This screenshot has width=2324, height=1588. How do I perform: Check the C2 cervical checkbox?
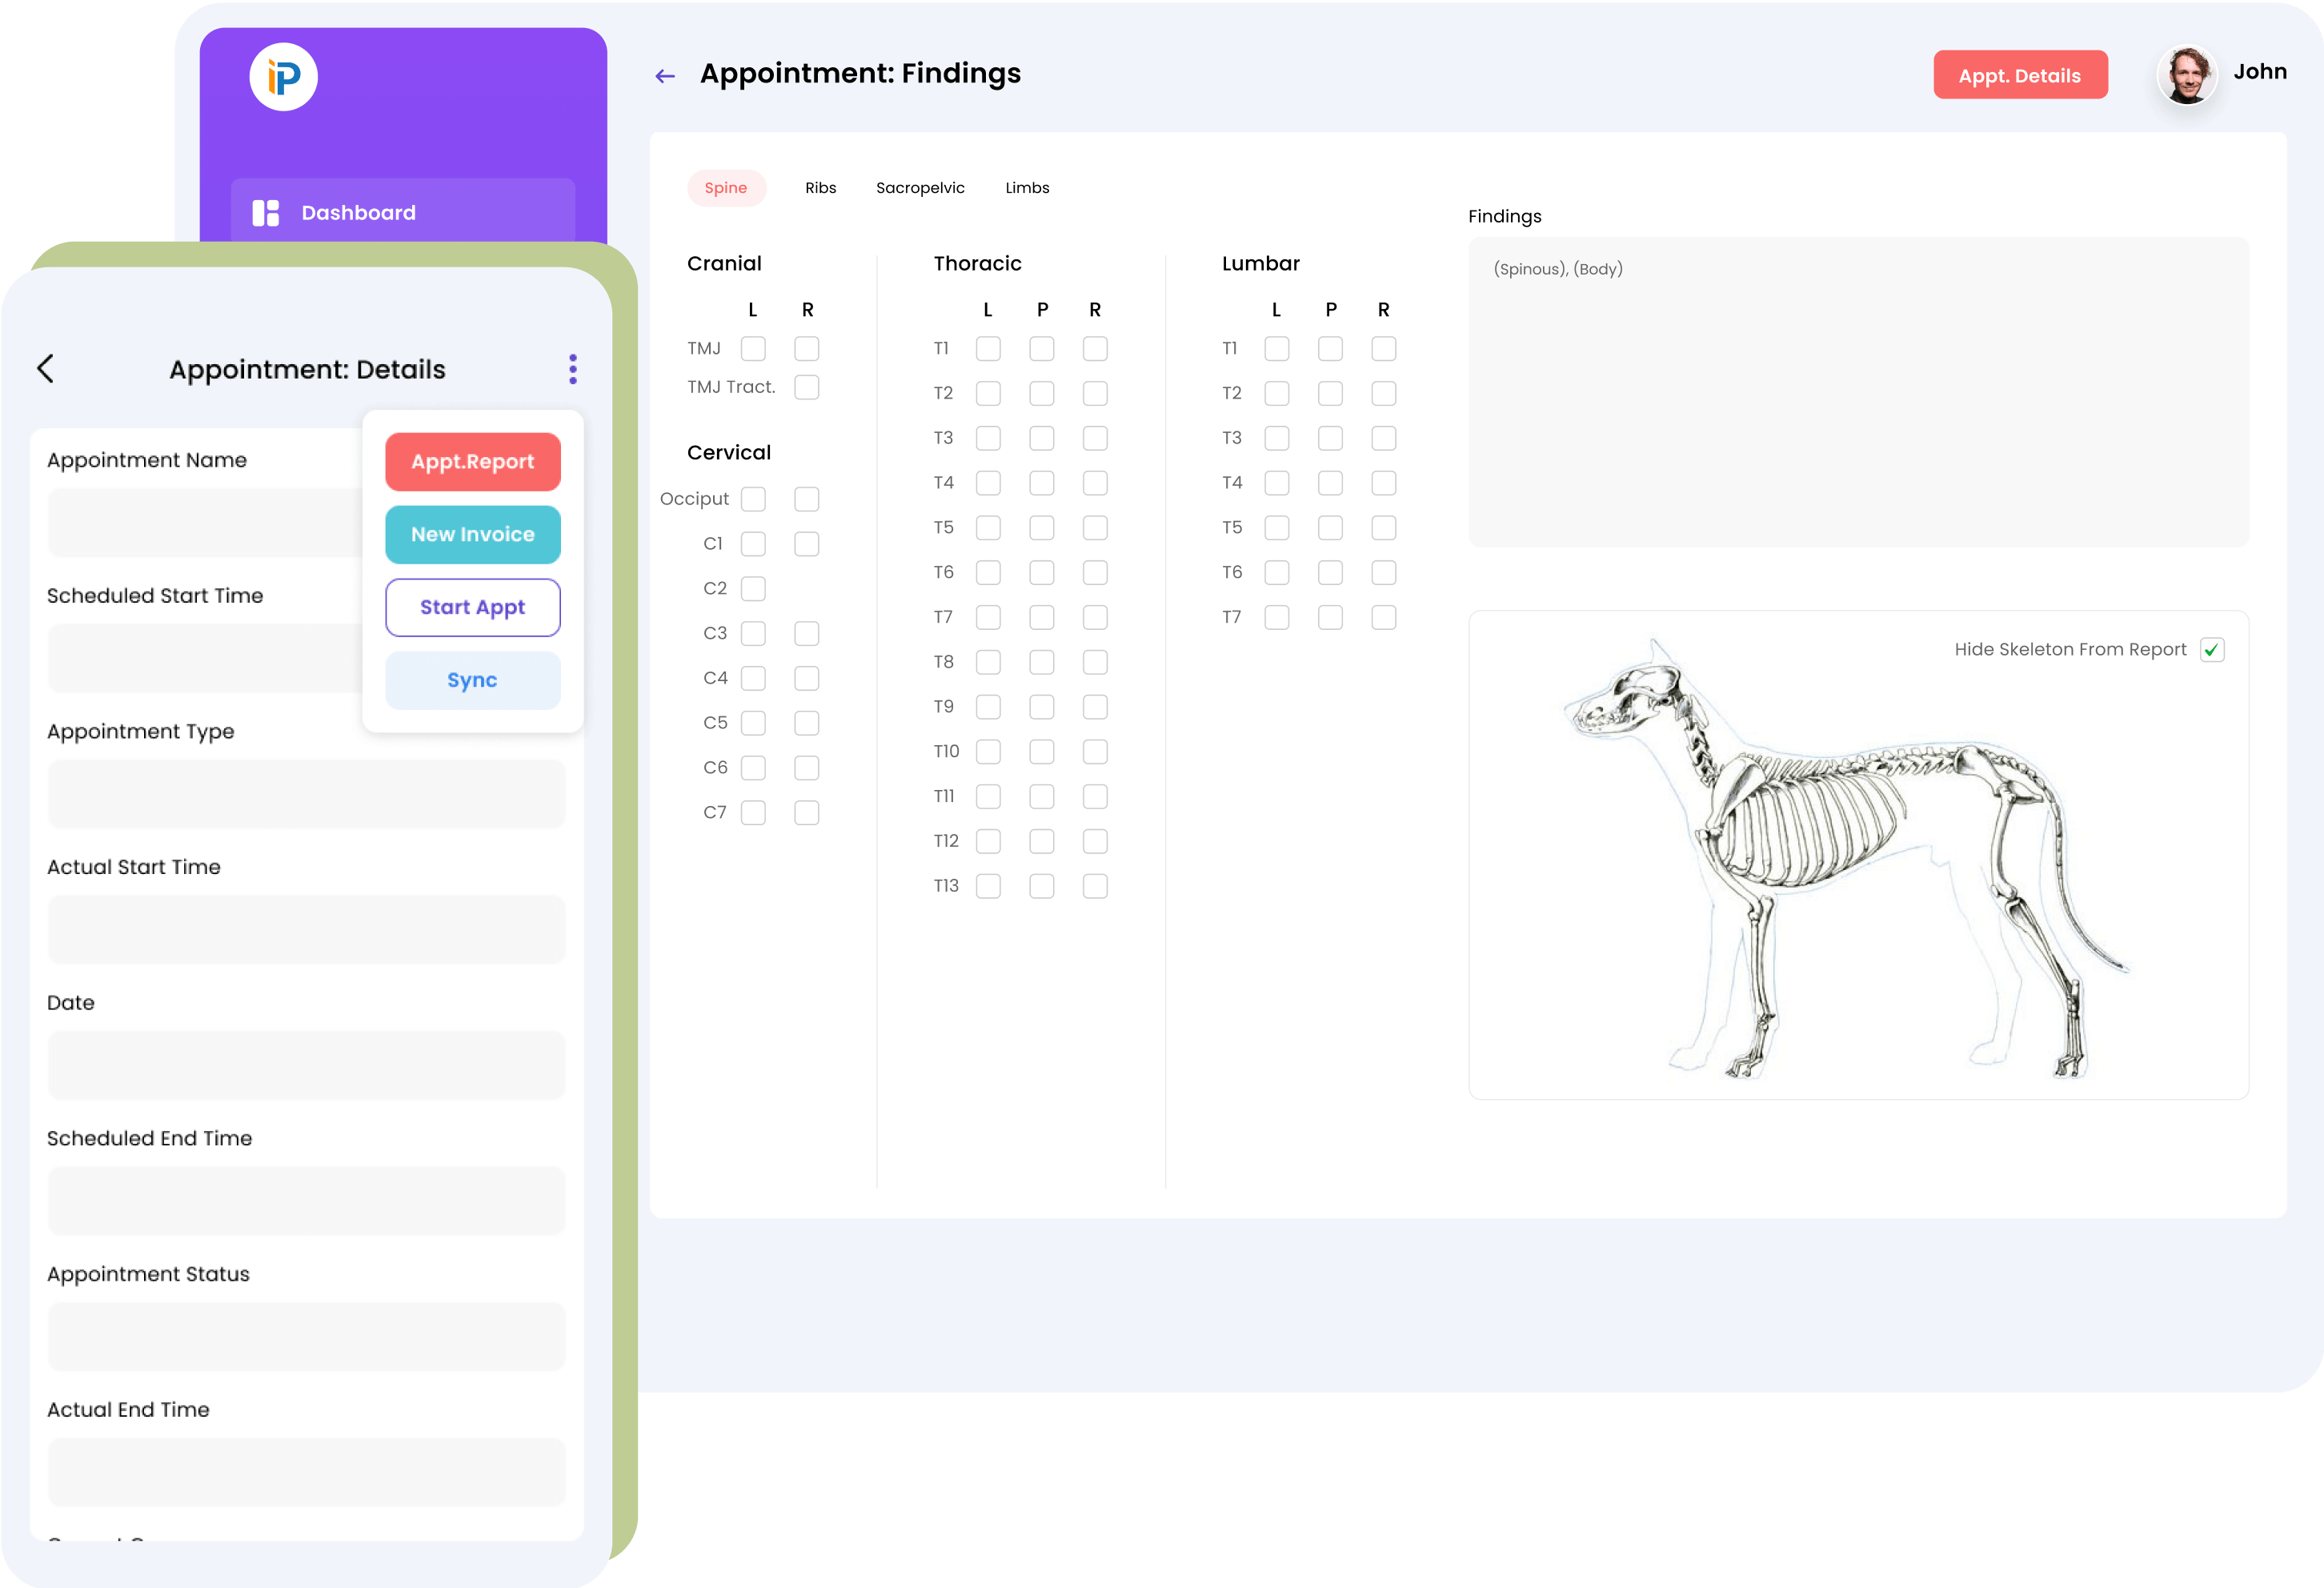753,588
